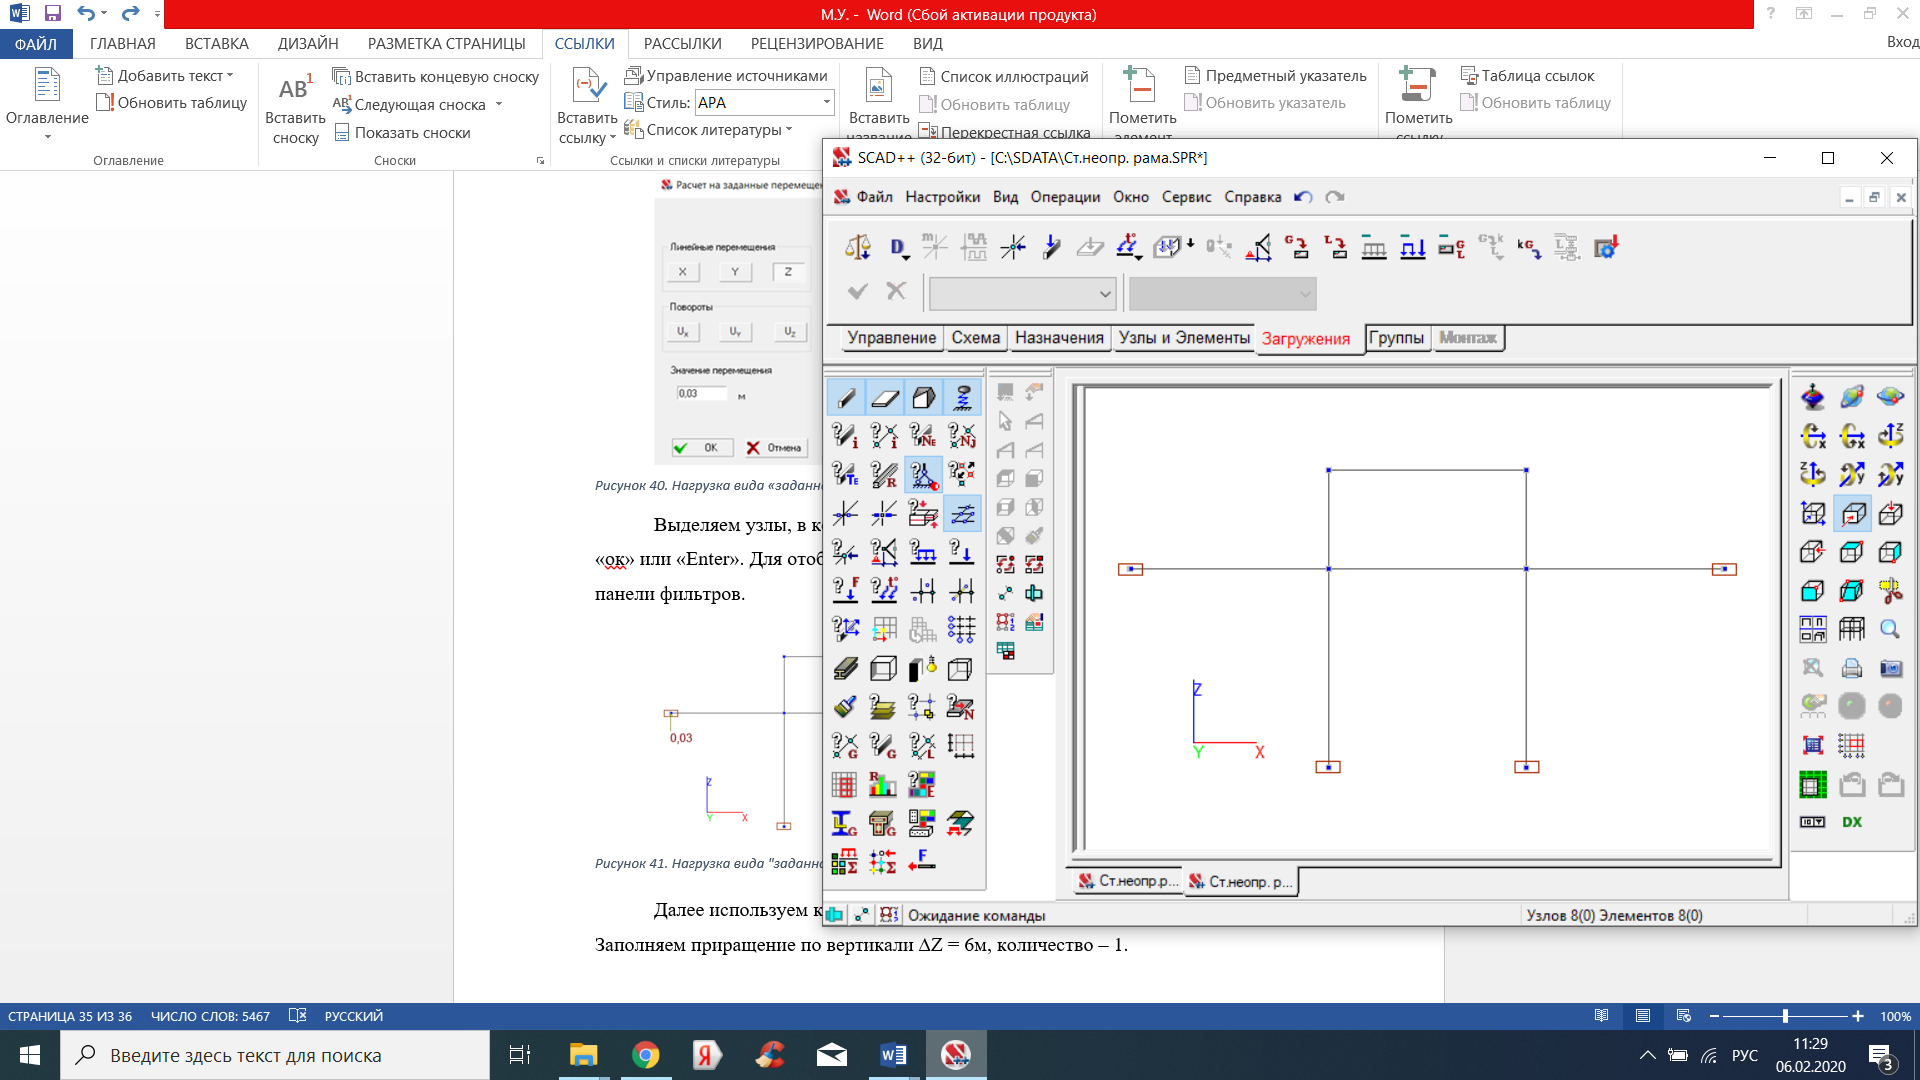Click Показать сноски button

coord(402,133)
